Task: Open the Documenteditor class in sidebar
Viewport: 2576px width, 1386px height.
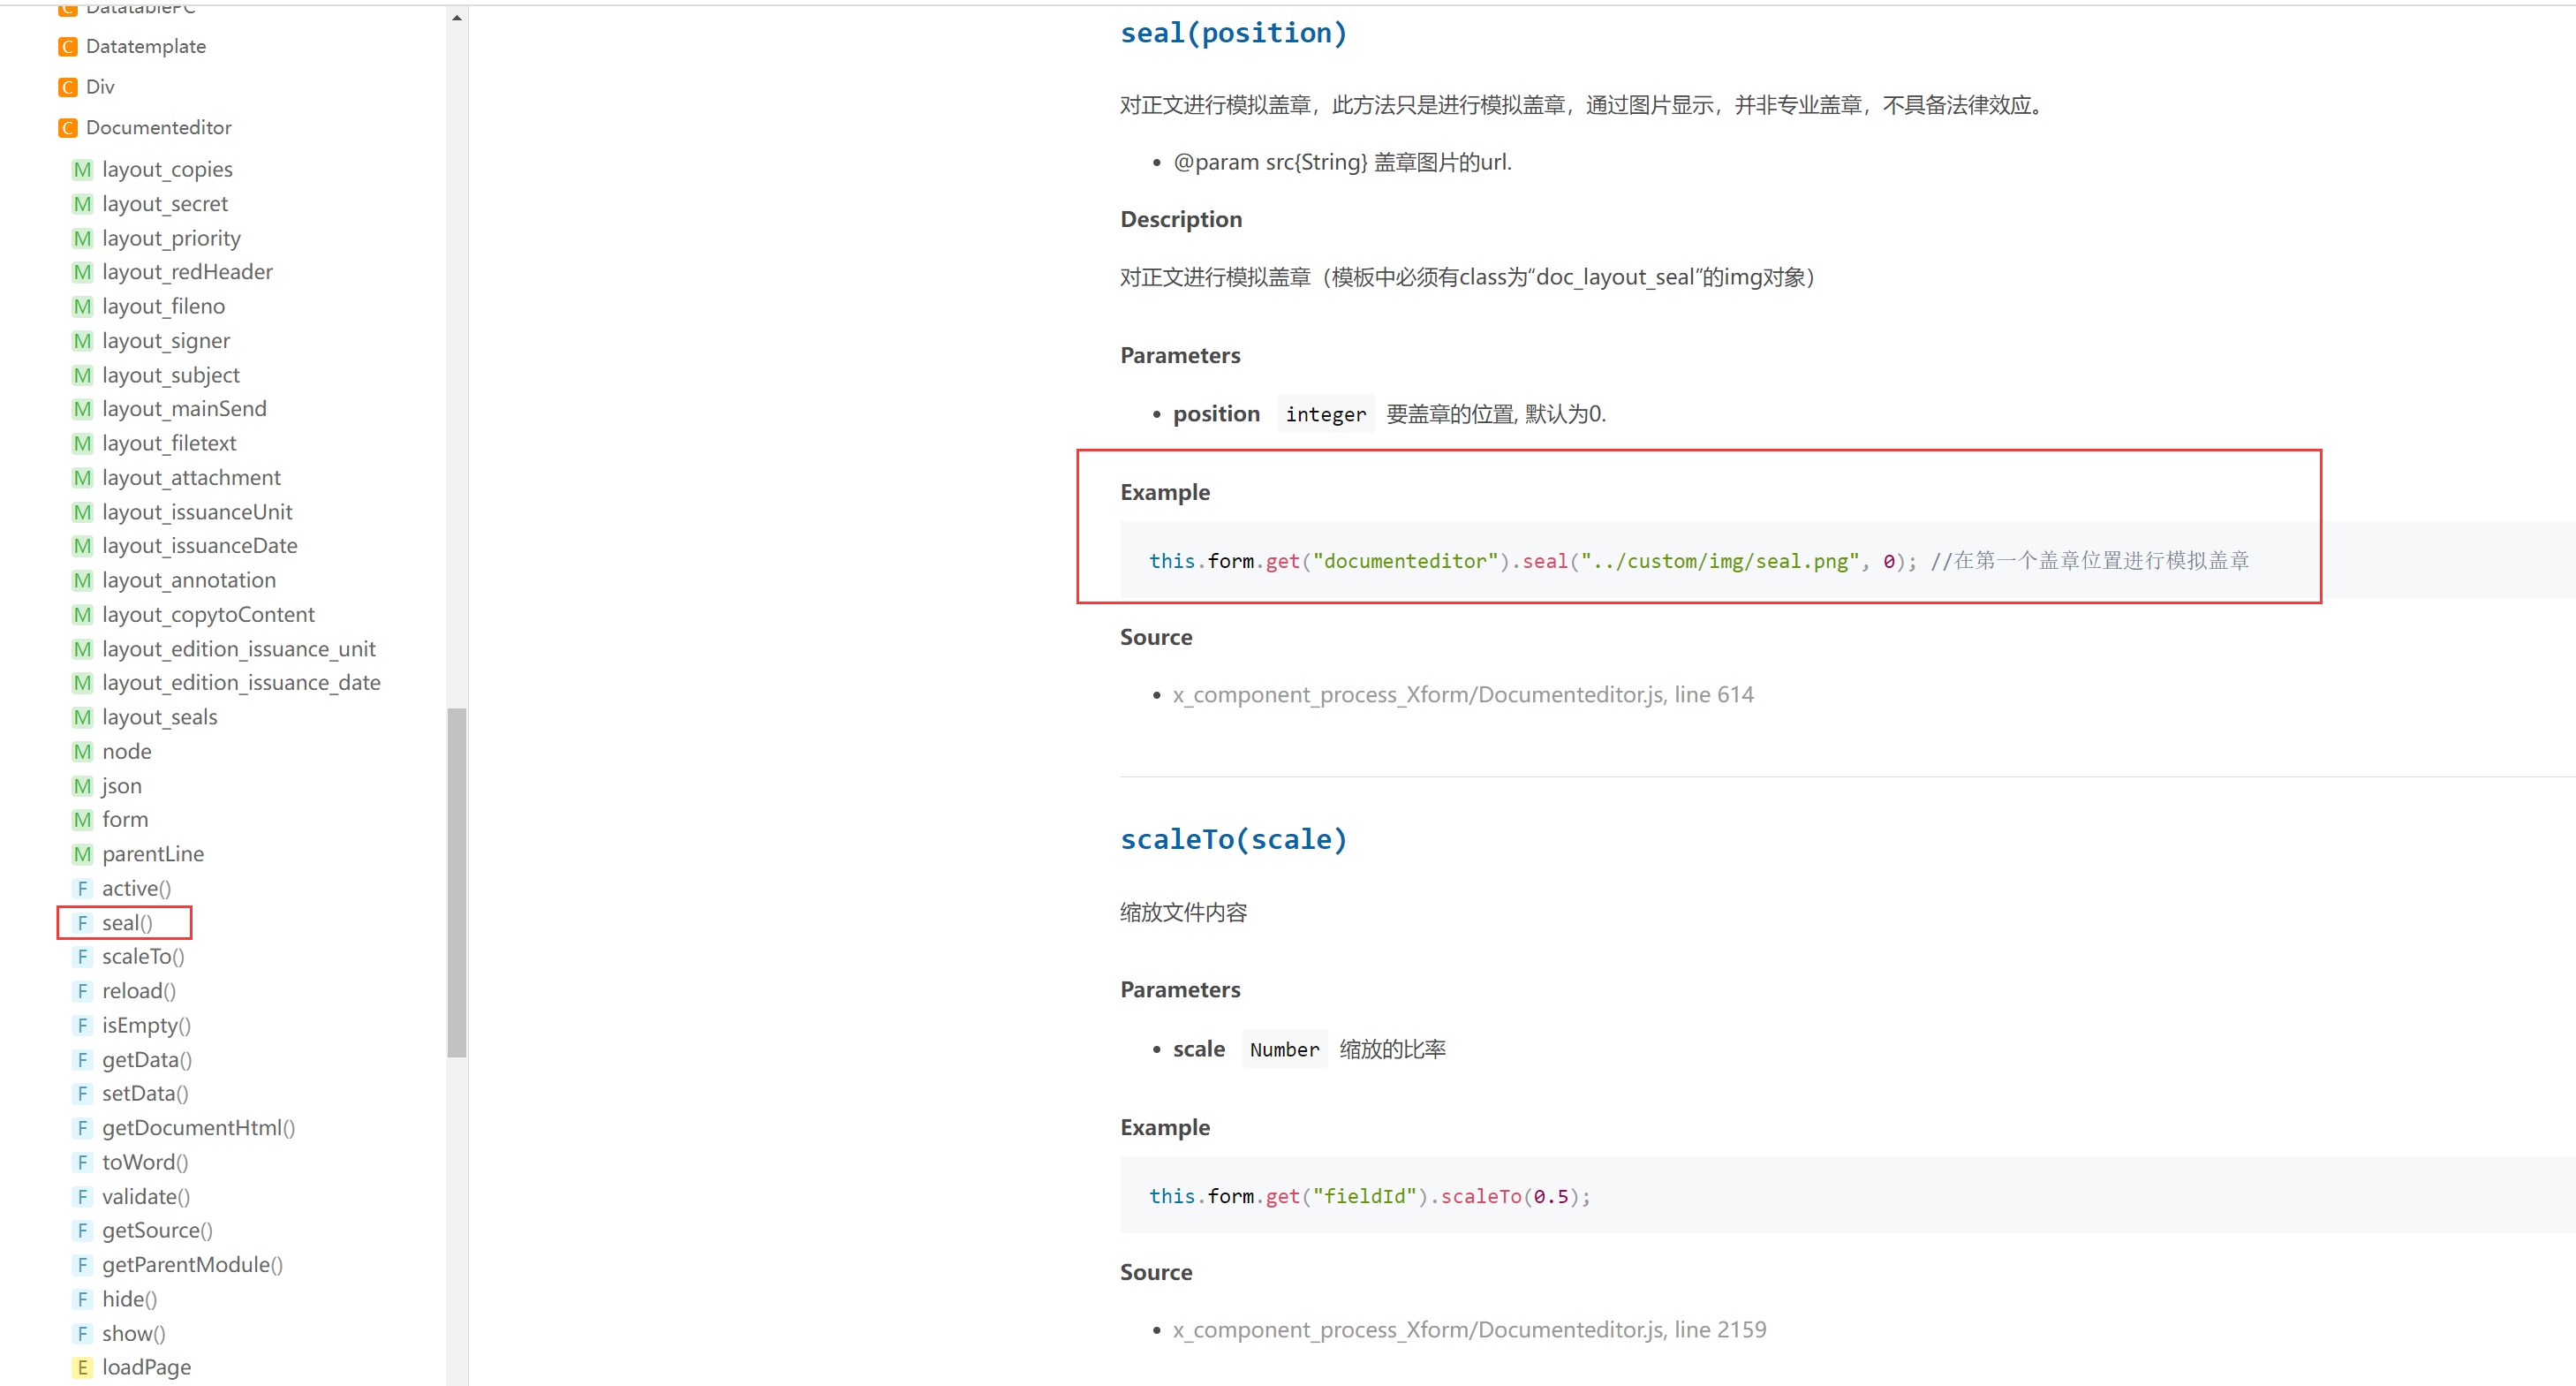Action: coord(158,128)
